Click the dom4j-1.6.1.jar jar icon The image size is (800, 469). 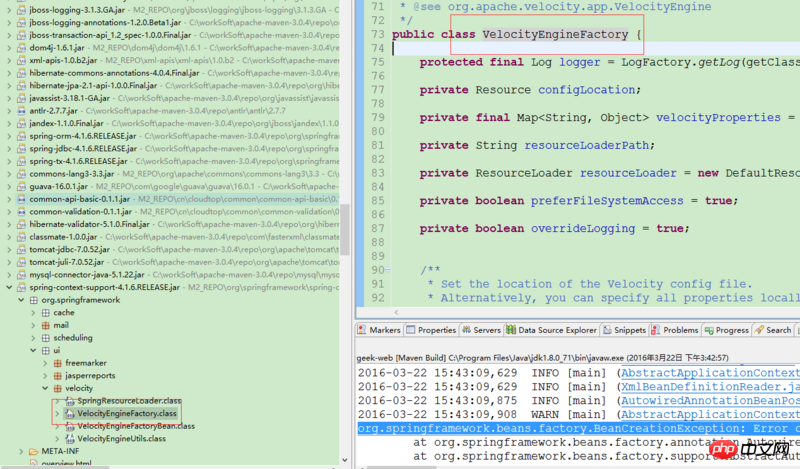(21, 47)
